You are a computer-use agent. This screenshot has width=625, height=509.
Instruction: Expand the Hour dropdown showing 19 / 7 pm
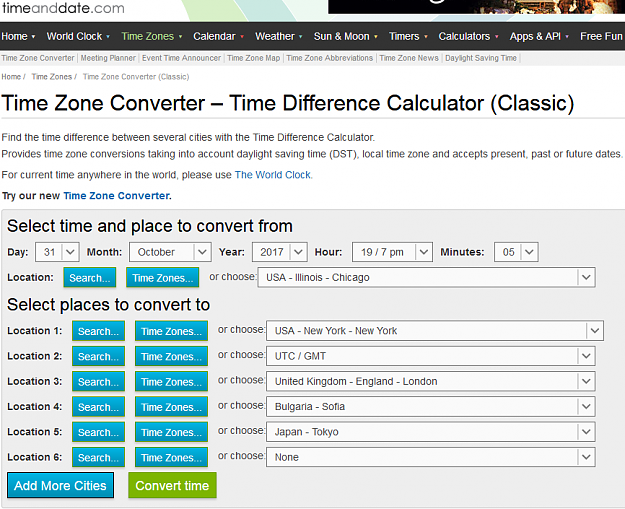pyautogui.click(x=392, y=252)
